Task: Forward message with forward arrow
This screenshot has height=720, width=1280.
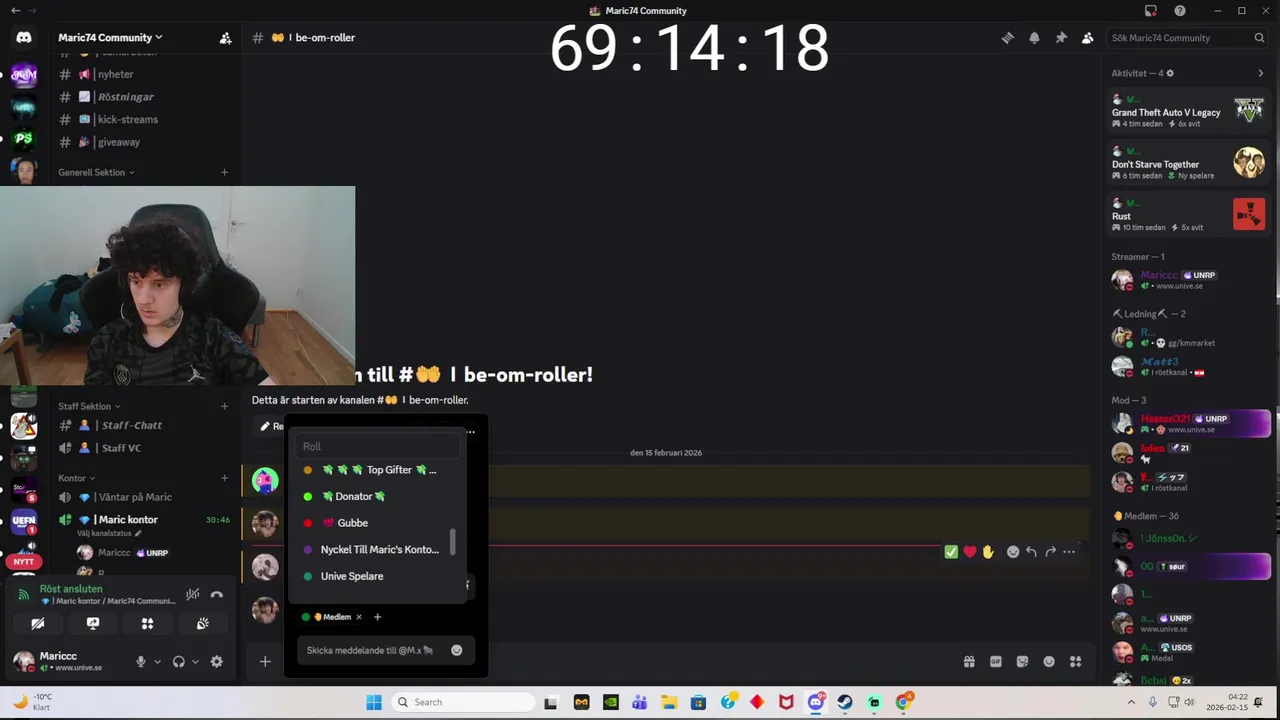Action: (x=1050, y=551)
